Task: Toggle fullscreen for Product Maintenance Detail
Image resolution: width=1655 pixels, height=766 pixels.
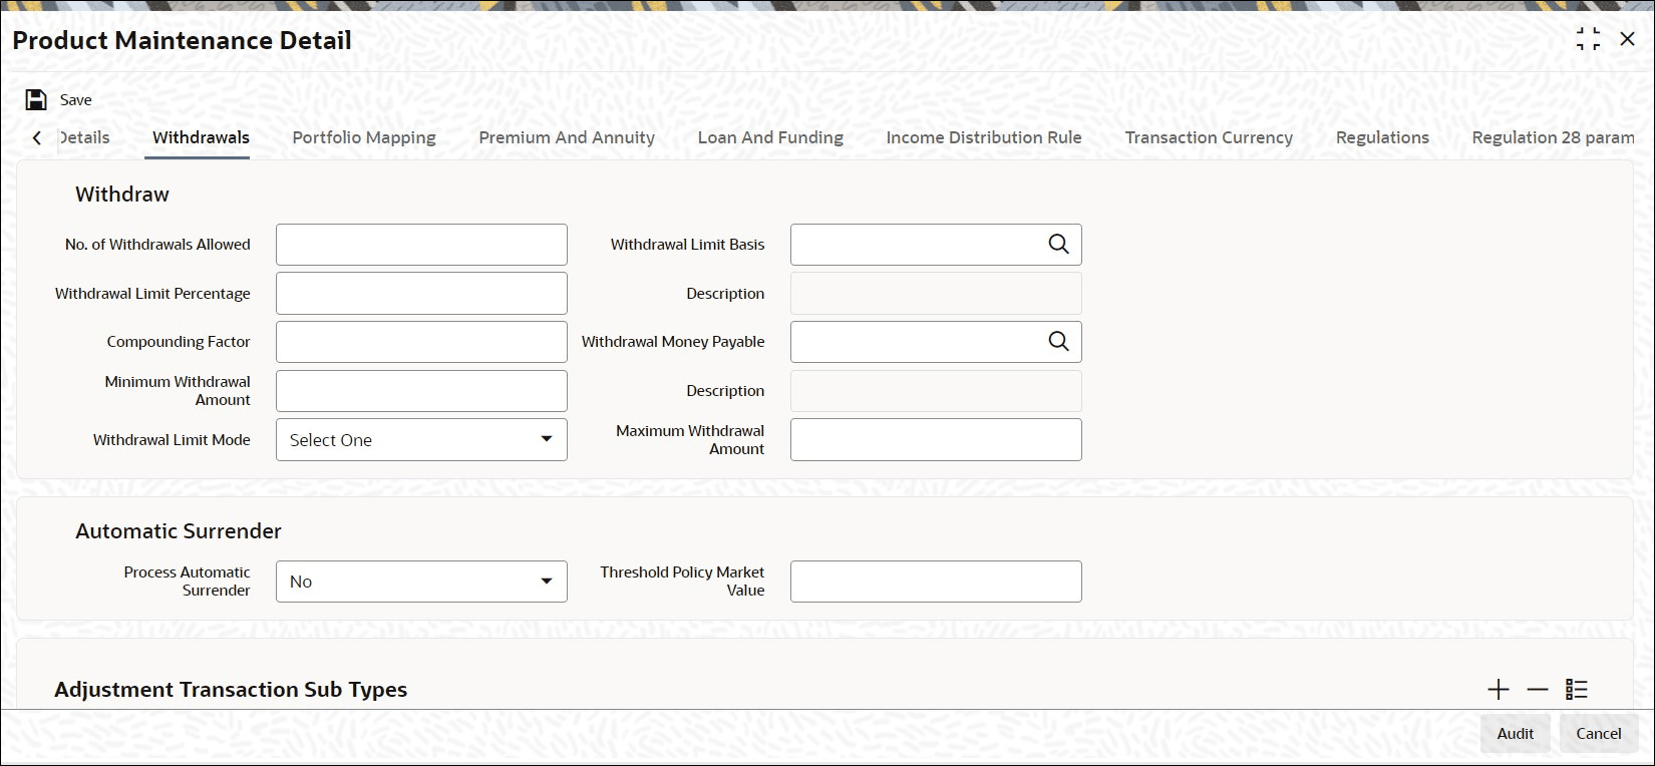Action: (x=1588, y=39)
